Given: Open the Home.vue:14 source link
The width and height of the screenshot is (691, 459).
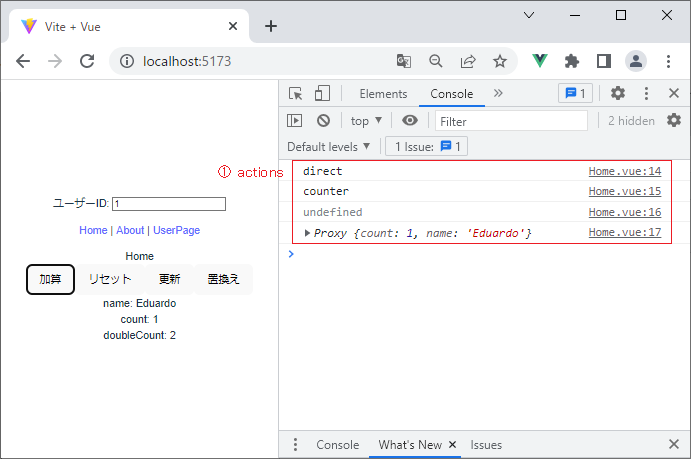Looking at the screenshot, I should coord(625,171).
